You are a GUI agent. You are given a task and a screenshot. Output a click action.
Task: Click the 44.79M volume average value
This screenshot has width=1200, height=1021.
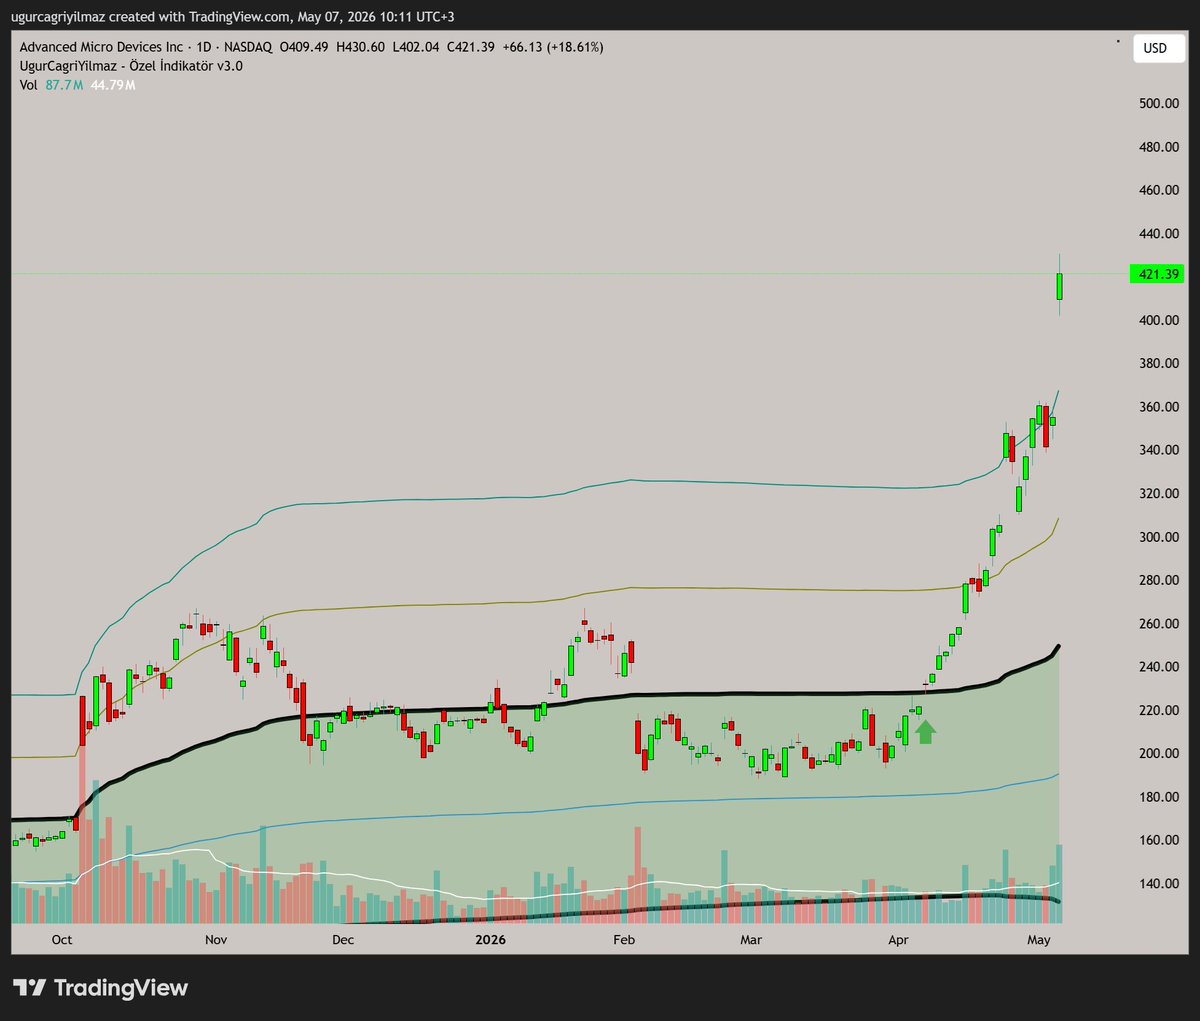(x=113, y=85)
